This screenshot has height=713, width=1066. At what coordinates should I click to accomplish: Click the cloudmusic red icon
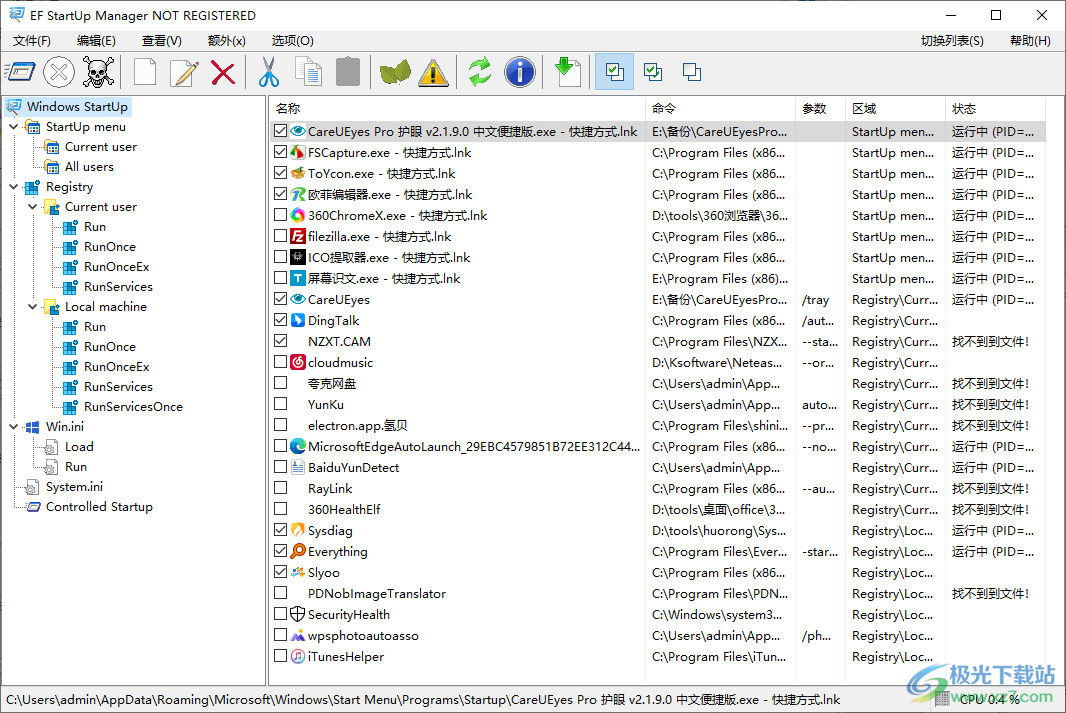pos(298,362)
